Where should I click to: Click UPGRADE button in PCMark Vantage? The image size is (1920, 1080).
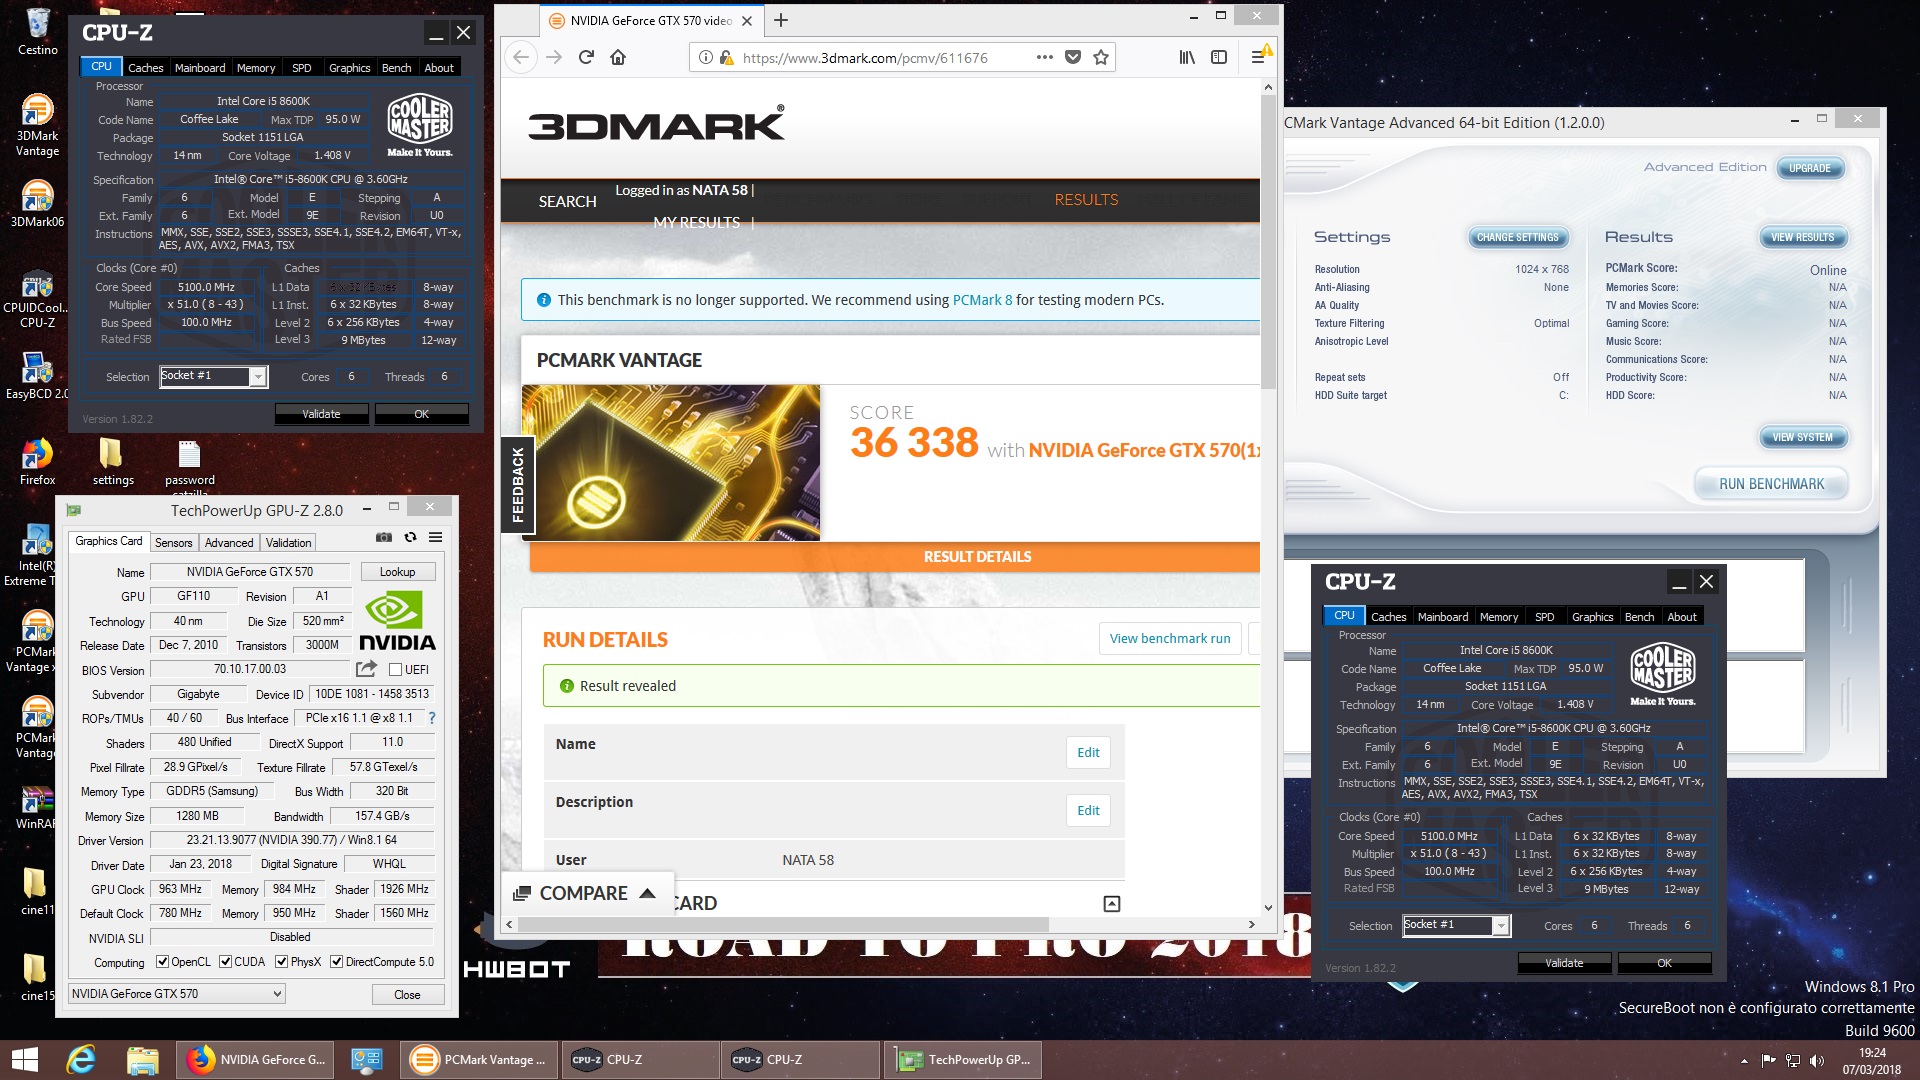pyautogui.click(x=1810, y=168)
